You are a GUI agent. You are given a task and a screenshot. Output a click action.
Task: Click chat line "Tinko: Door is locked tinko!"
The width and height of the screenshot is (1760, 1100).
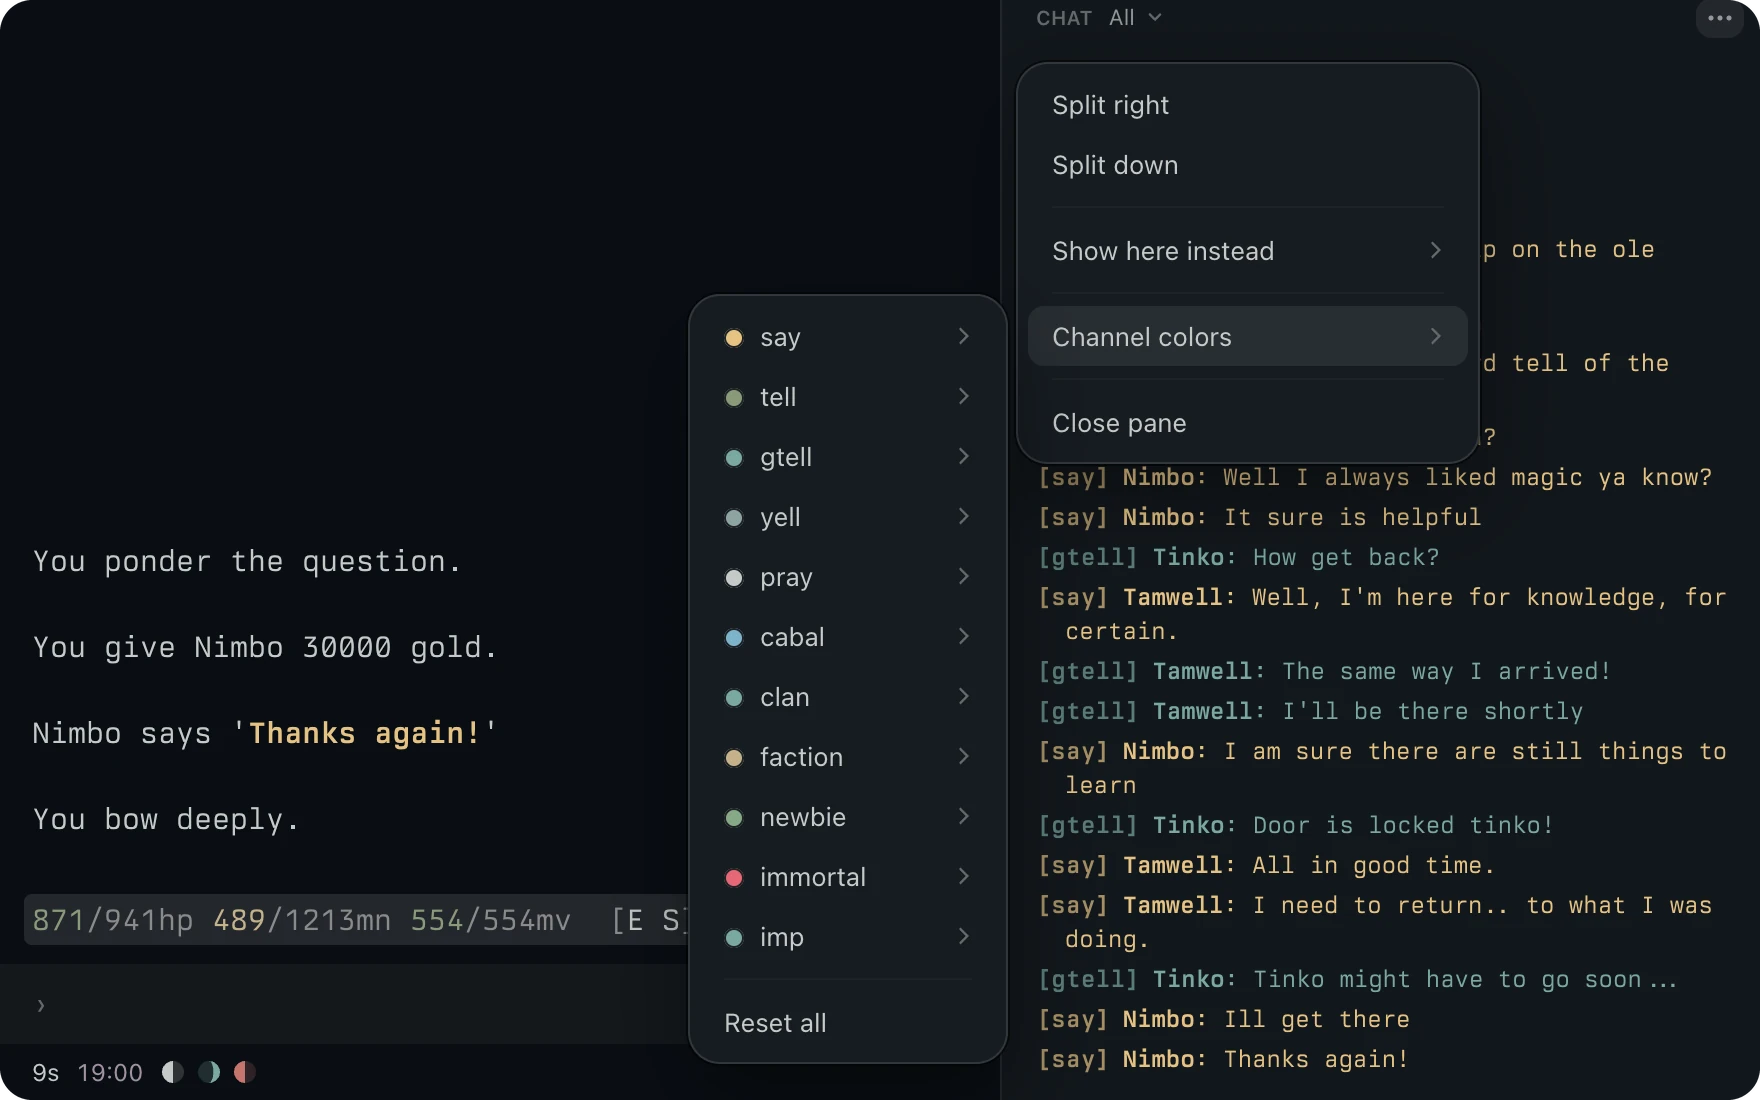click(1296, 825)
